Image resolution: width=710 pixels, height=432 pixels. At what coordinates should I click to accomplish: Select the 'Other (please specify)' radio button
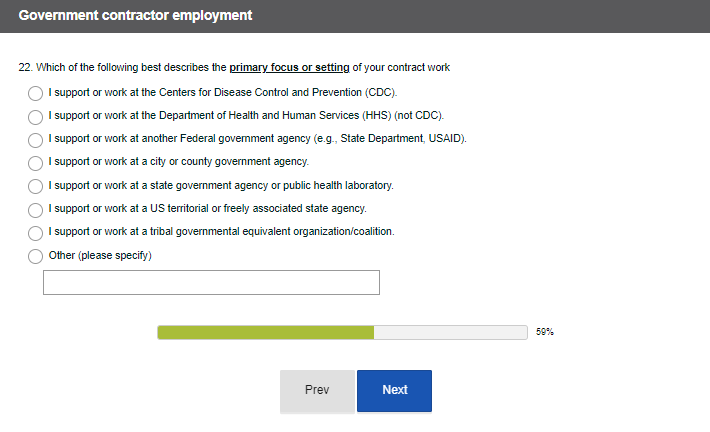(x=36, y=256)
